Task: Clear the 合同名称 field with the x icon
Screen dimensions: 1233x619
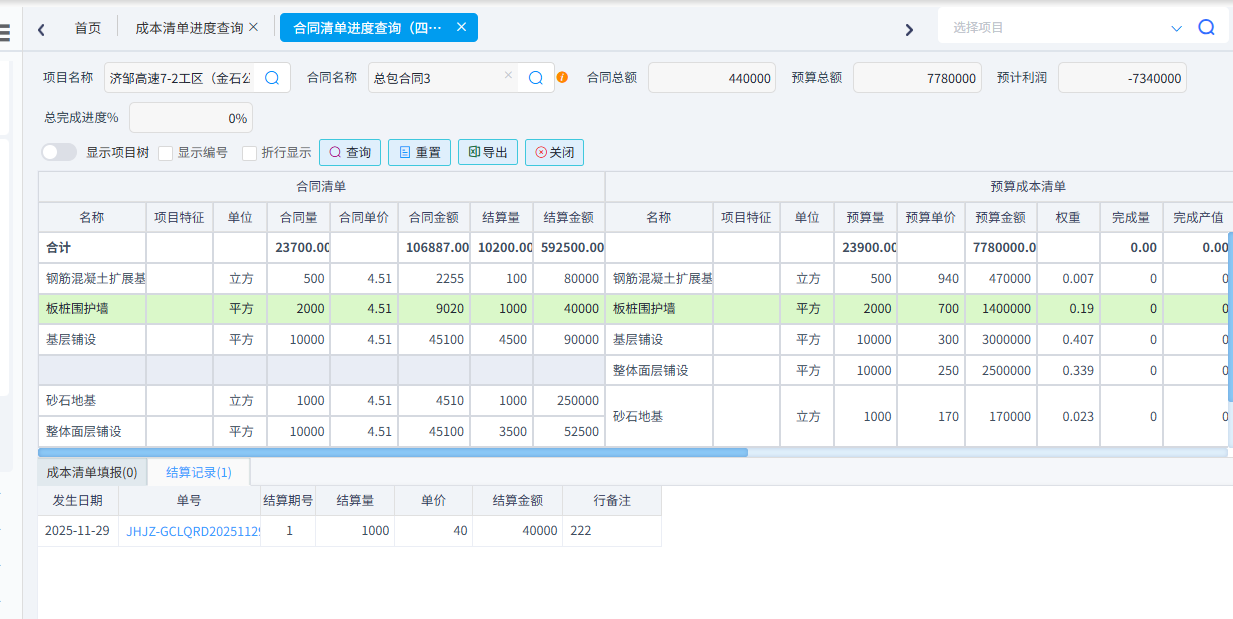Action: click(508, 76)
